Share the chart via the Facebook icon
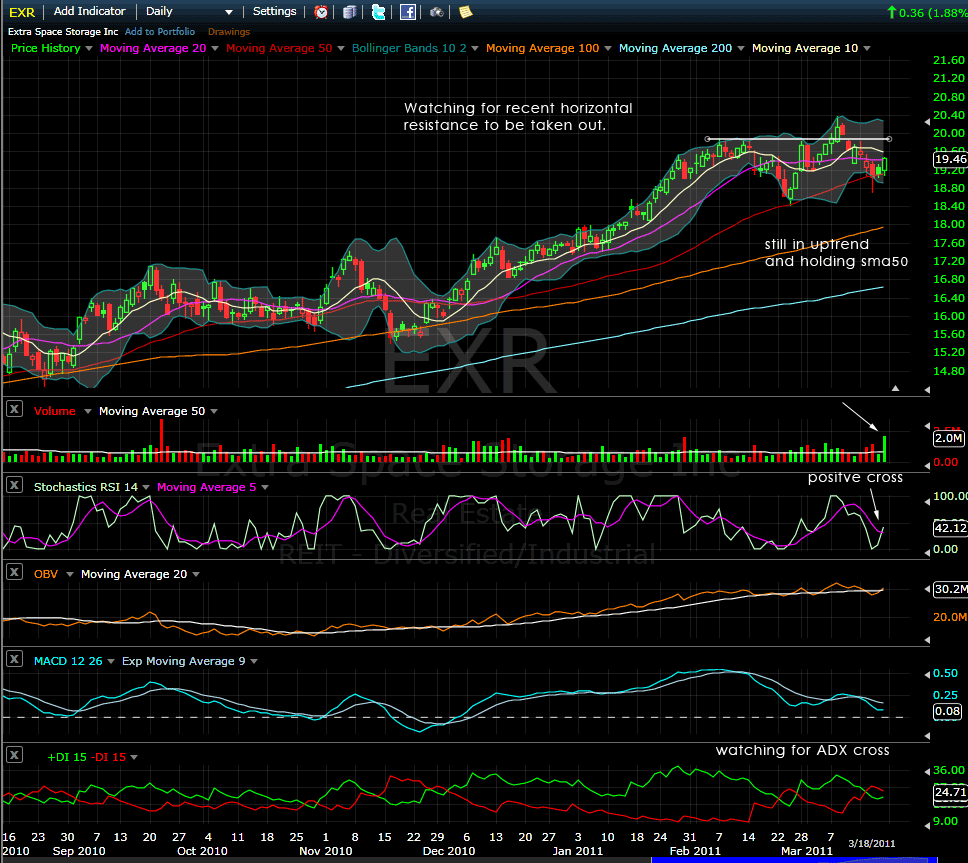 tap(407, 12)
